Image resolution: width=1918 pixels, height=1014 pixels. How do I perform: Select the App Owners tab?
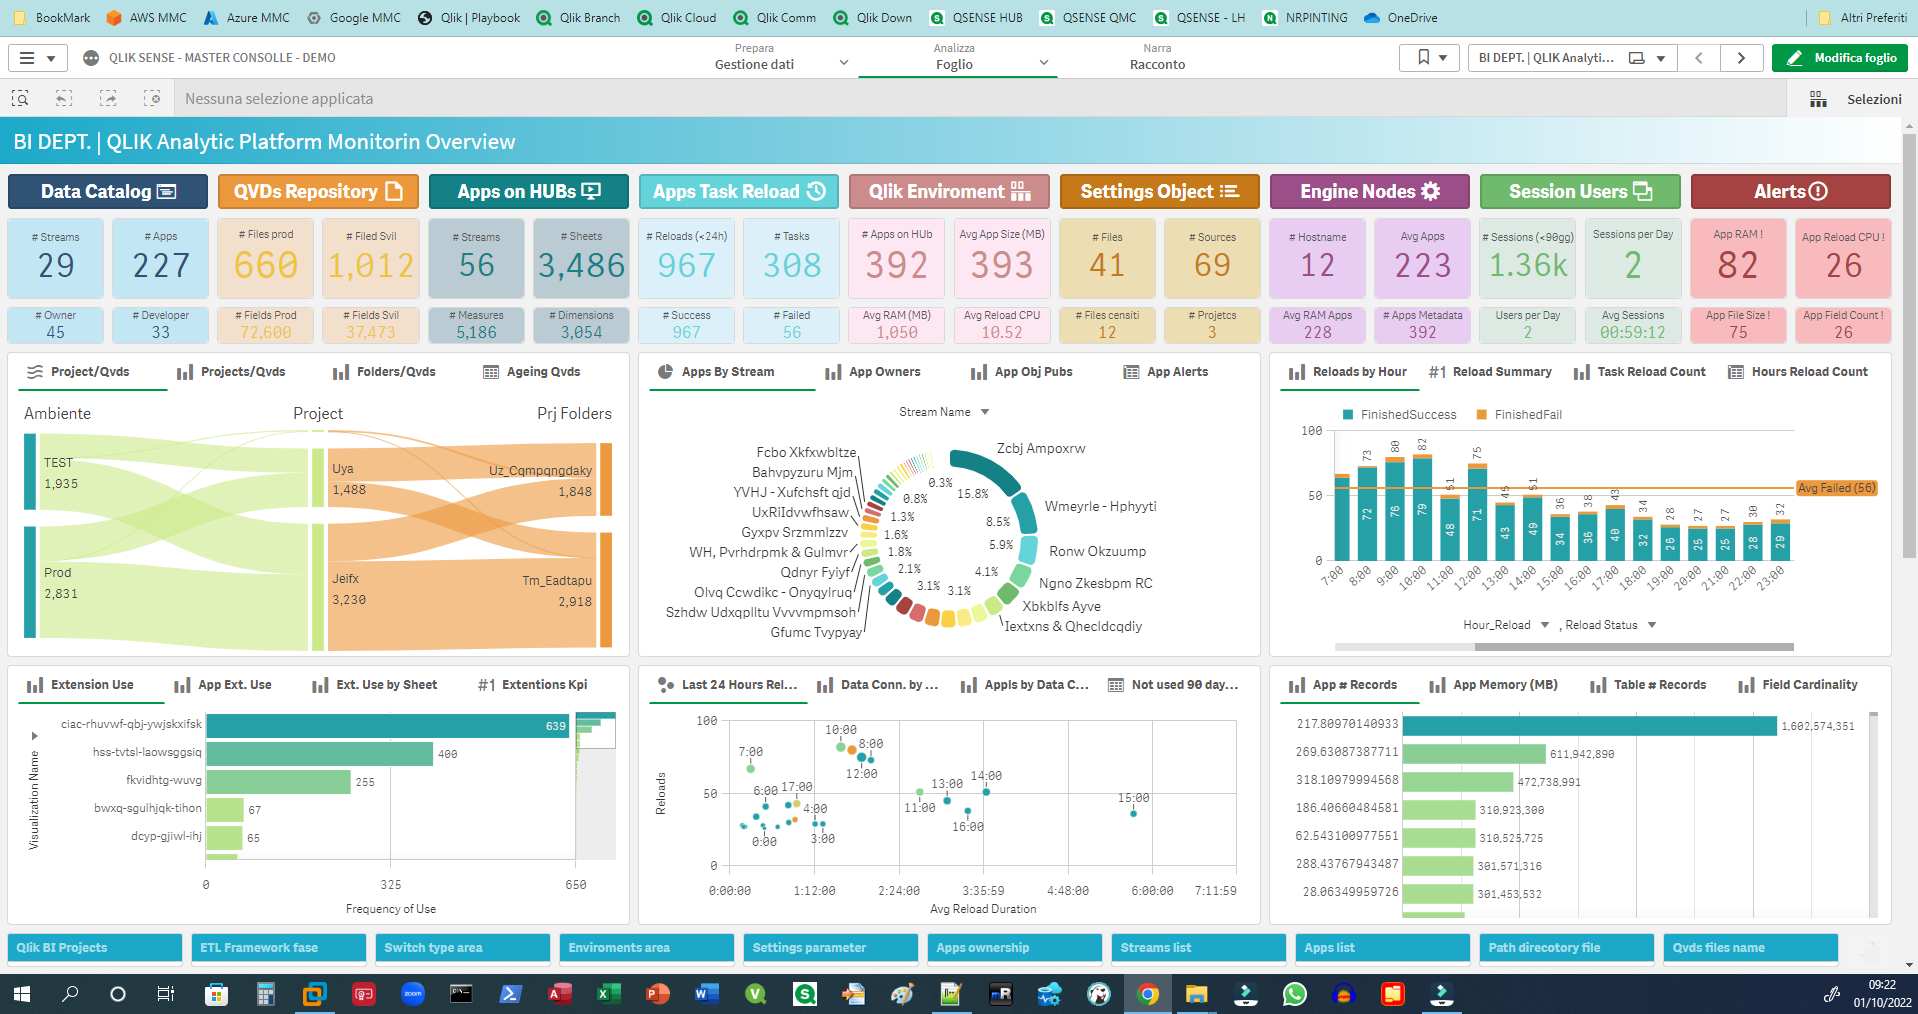882,371
